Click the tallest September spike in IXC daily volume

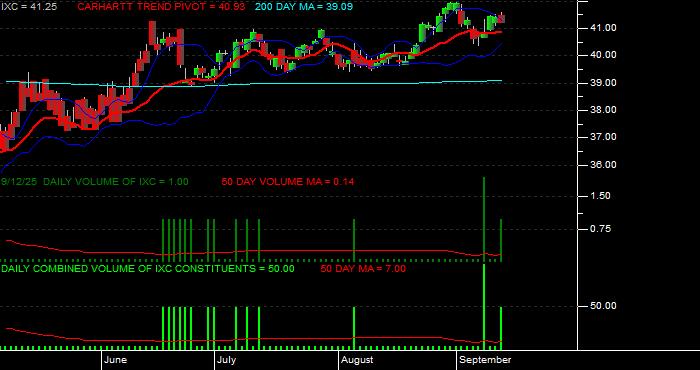484,219
